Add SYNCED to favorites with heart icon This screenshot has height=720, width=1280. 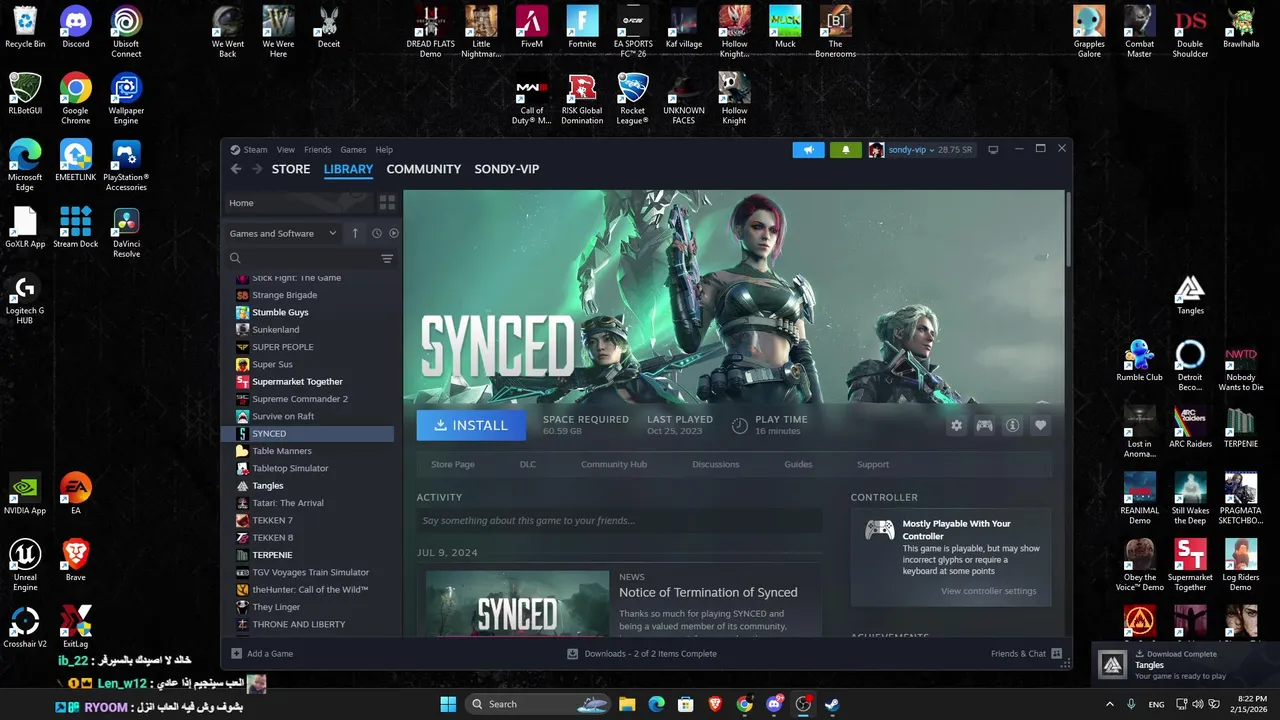pos(1041,425)
